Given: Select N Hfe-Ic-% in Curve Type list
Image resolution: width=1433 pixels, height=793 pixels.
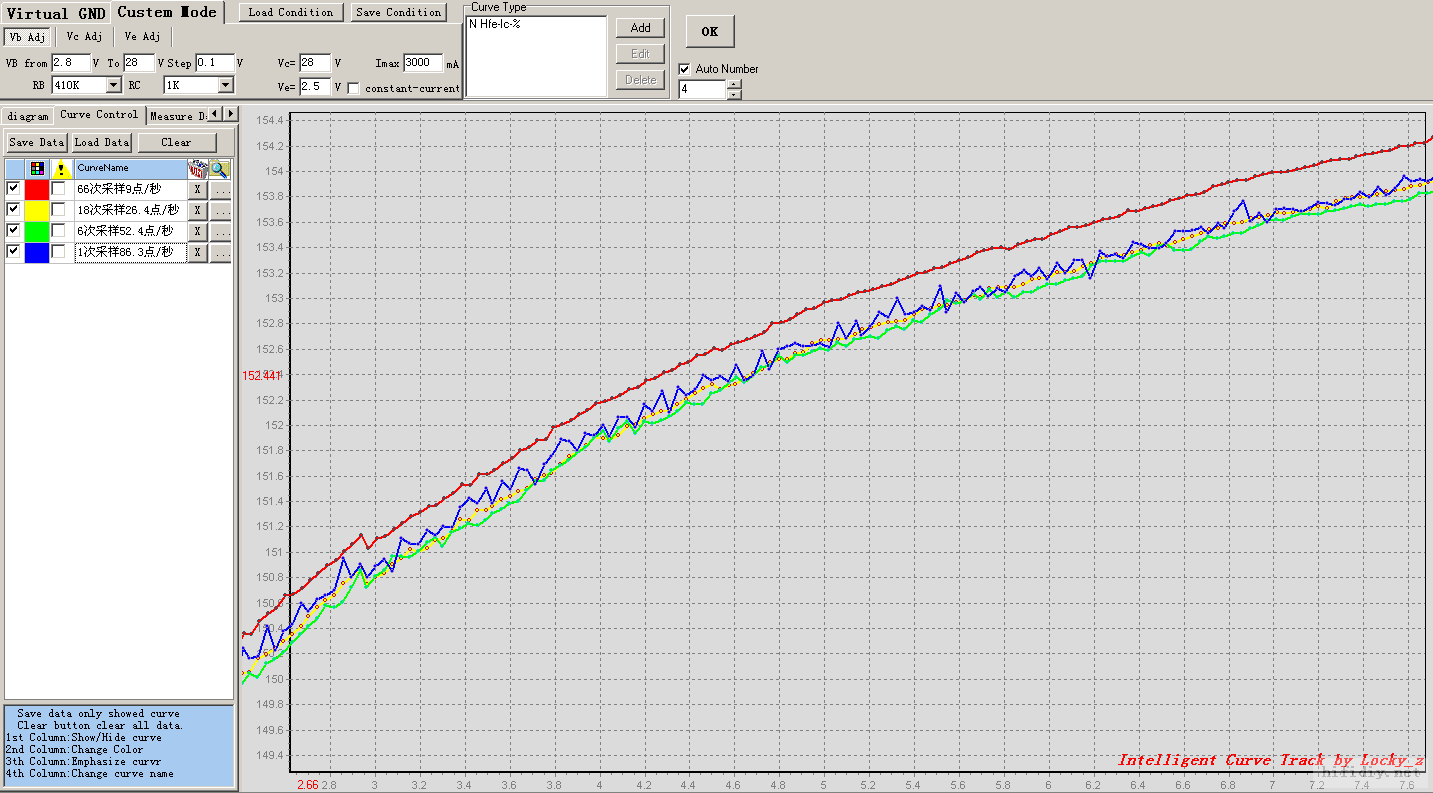Looking at the screenshot, I should click(x=494, y=24).
